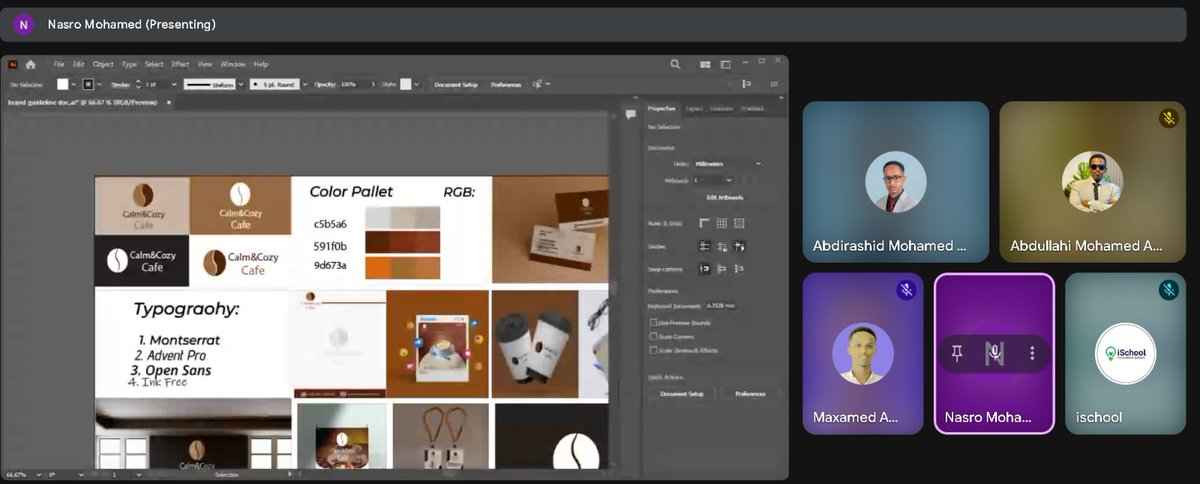Pin Nasro Mohamed's tile
The height and width of the screenshot is (484, 1200).
coord(956,353)
